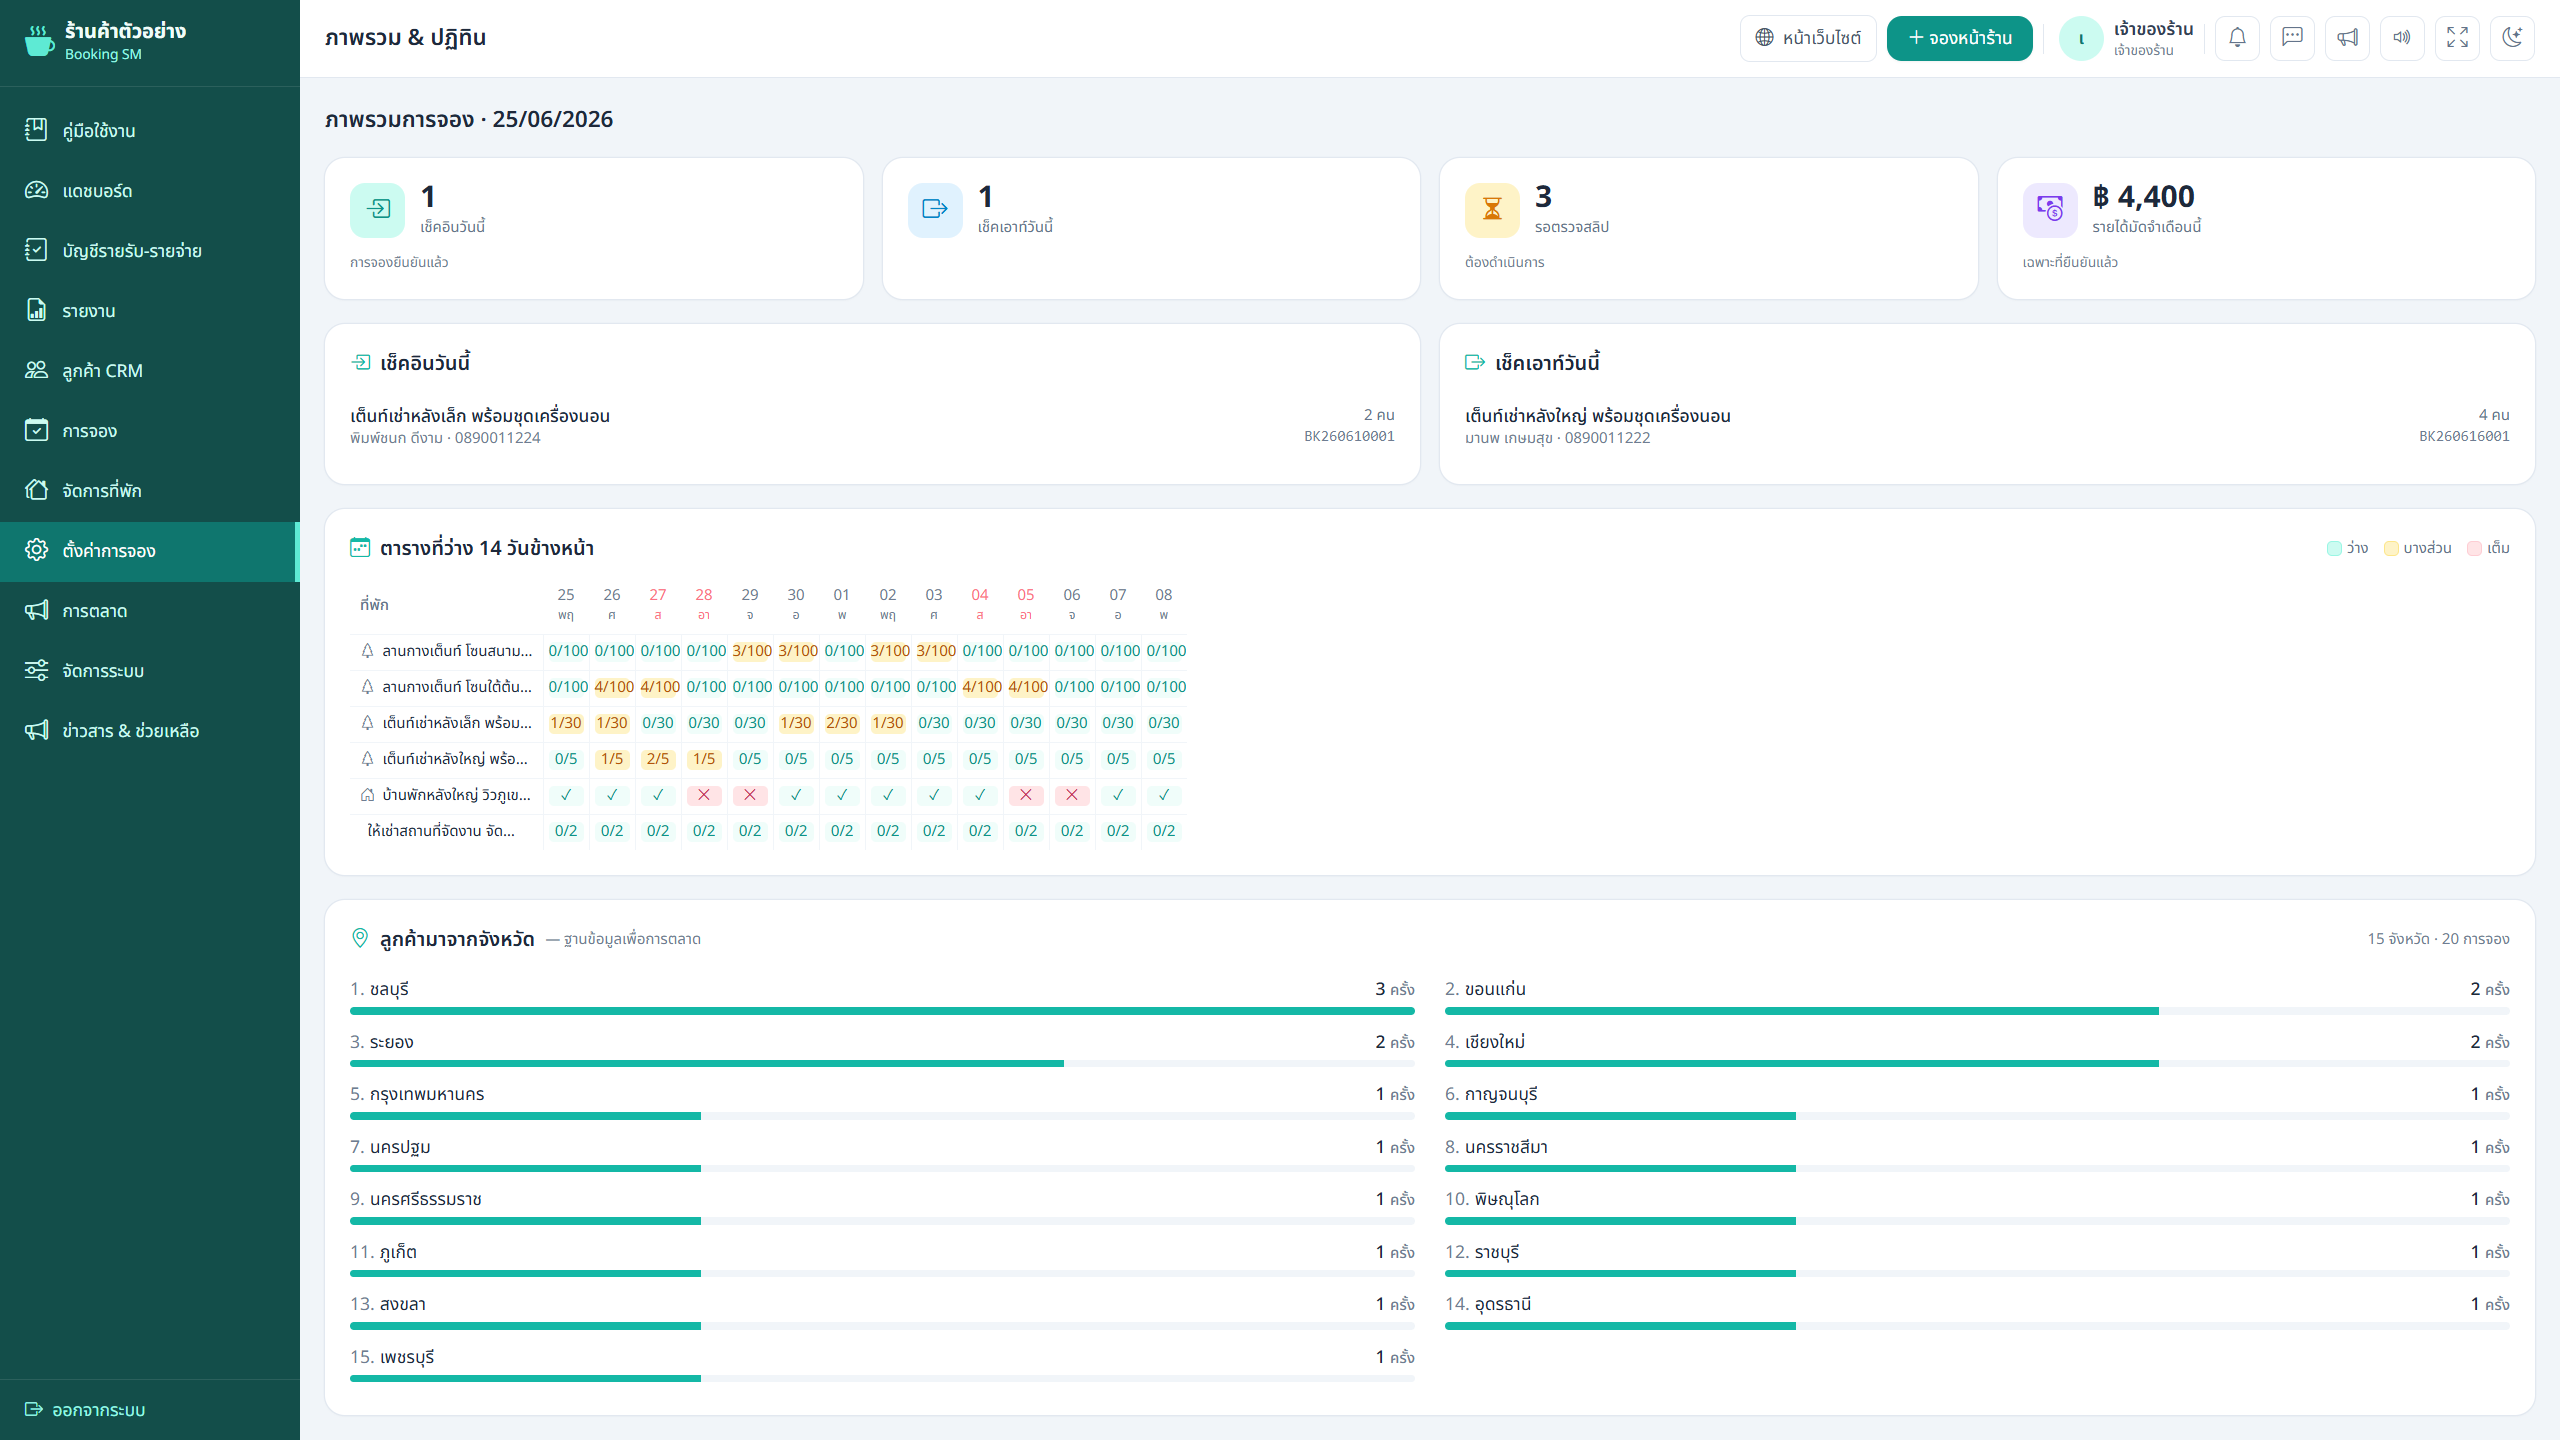Click the monthly revenue money icon
2560x1440 pixels.
click(2050, 209)
